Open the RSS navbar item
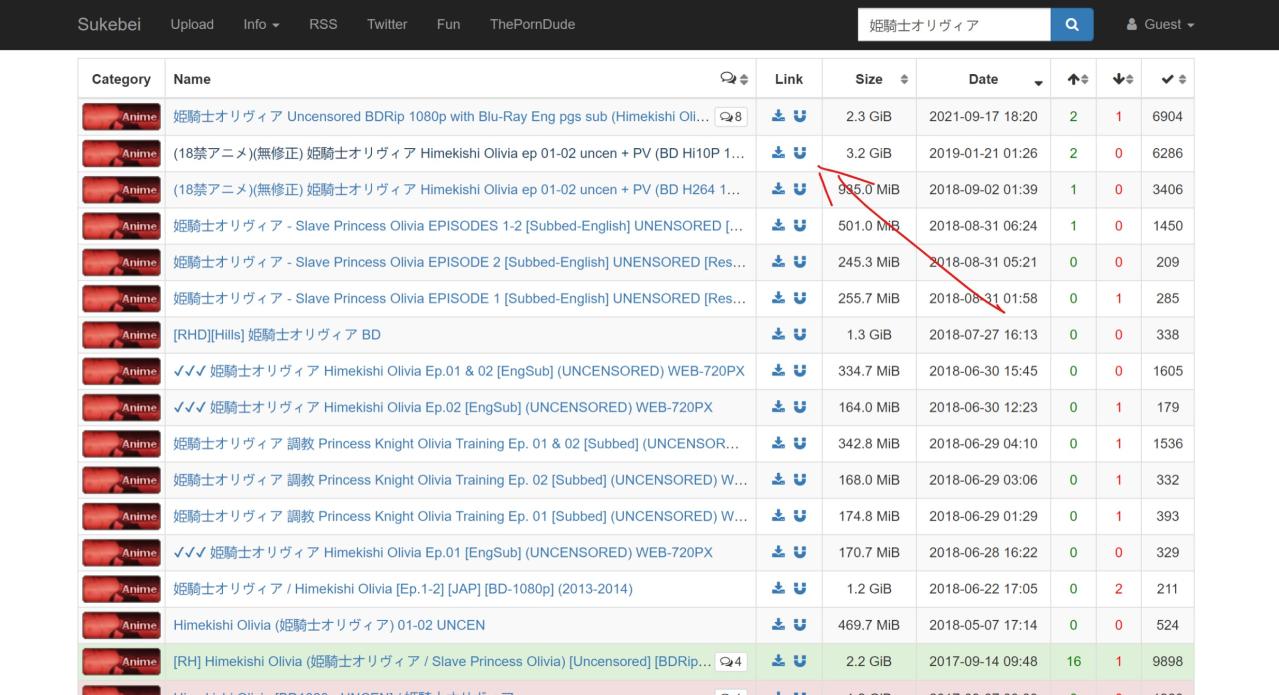This screenshot has width=1279, height=695. pos(323,25)
